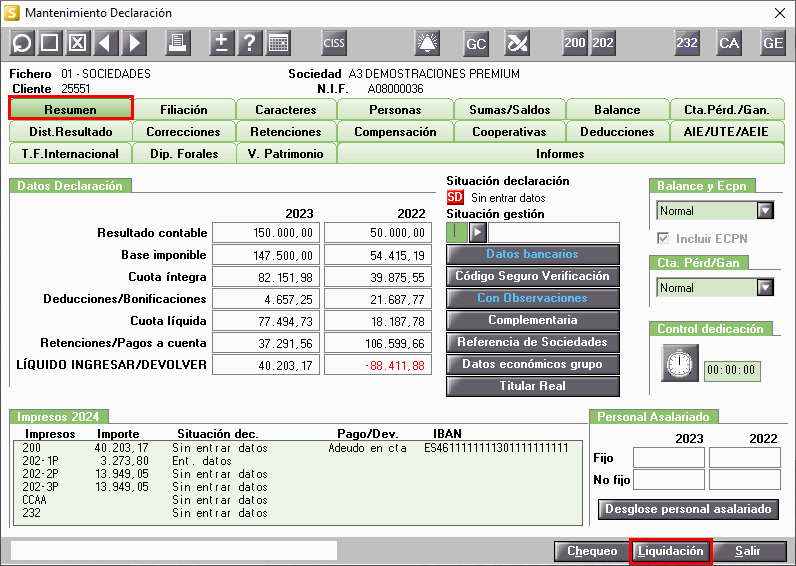Click the CISS toolbar icon
796x566 pixels.
pos(334,43)
